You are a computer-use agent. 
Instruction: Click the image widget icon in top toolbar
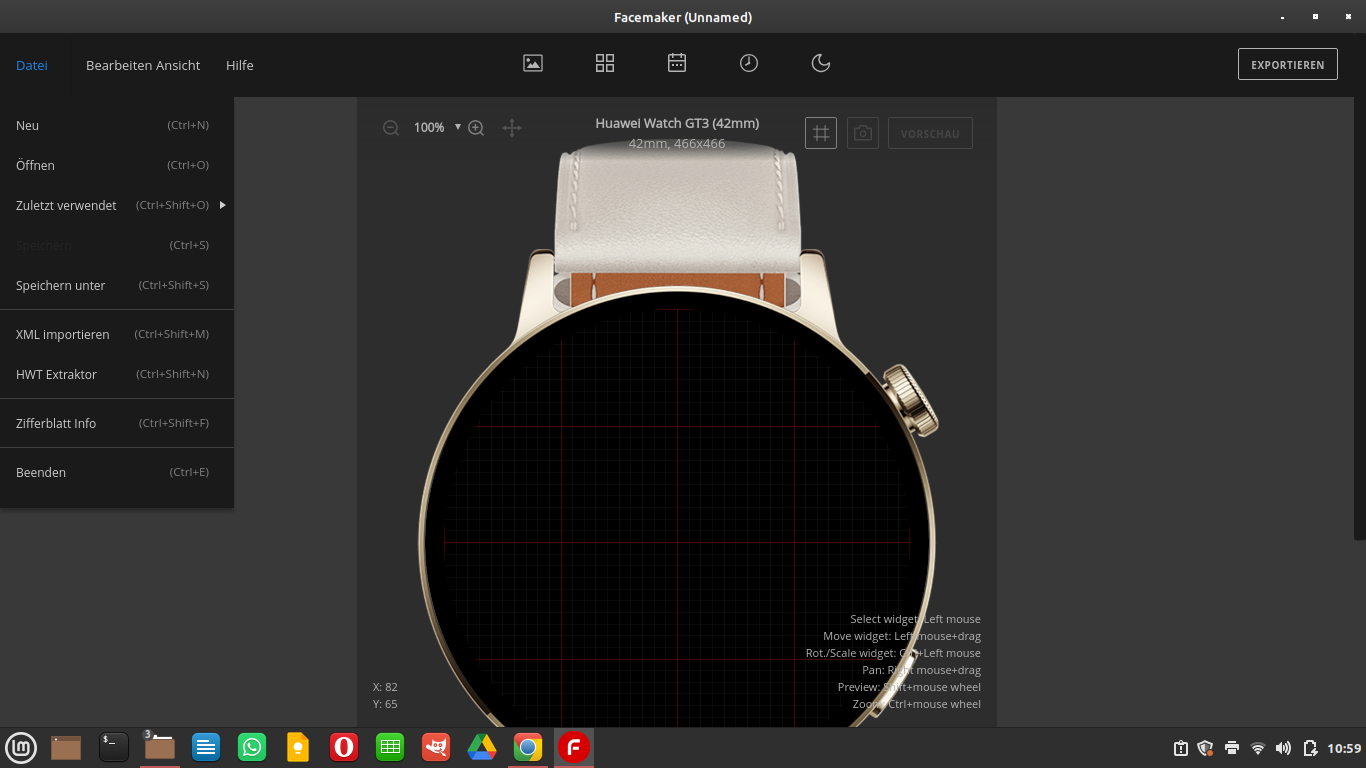pyautogui.click(x=533, y=63)
